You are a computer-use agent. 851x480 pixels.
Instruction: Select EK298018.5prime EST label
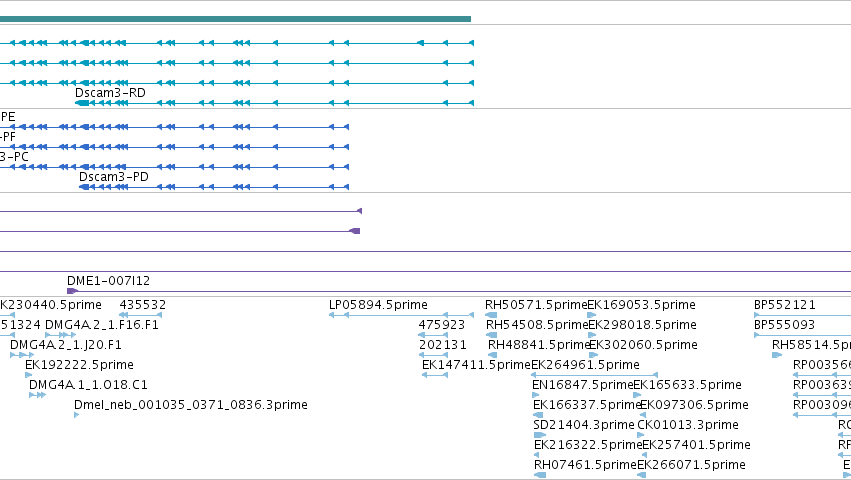643,325
